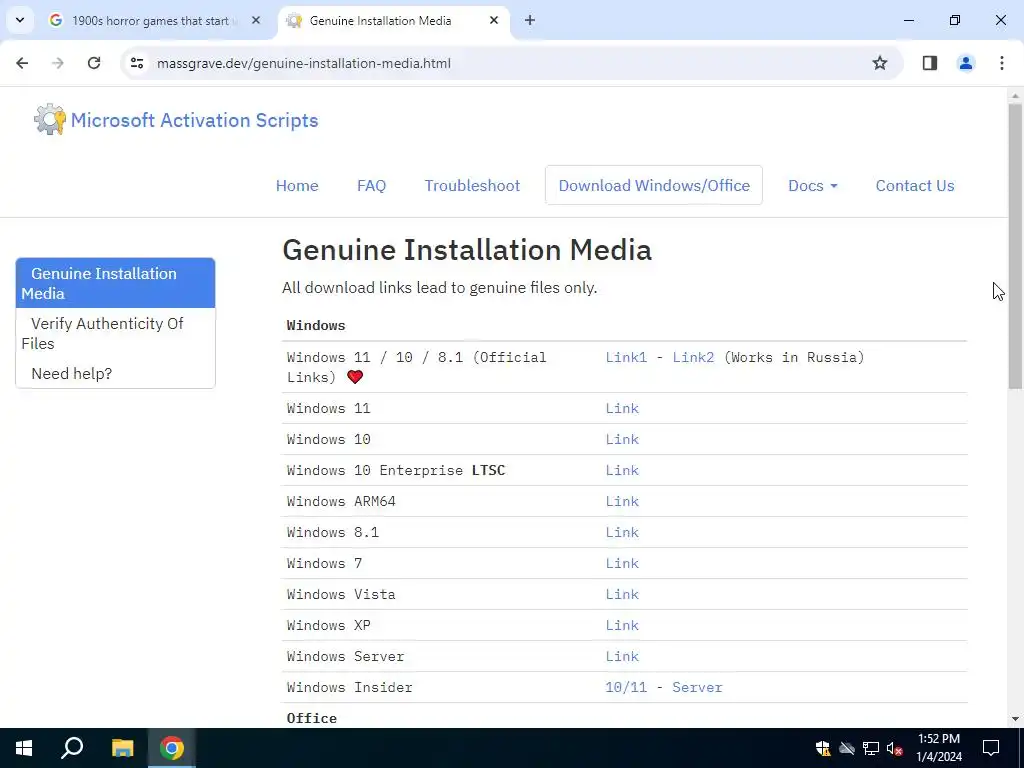Image resolution: width=1024 pixels, height=768 pixels.
Task: Open the Windows 11 download link
Action: (622, 408)
